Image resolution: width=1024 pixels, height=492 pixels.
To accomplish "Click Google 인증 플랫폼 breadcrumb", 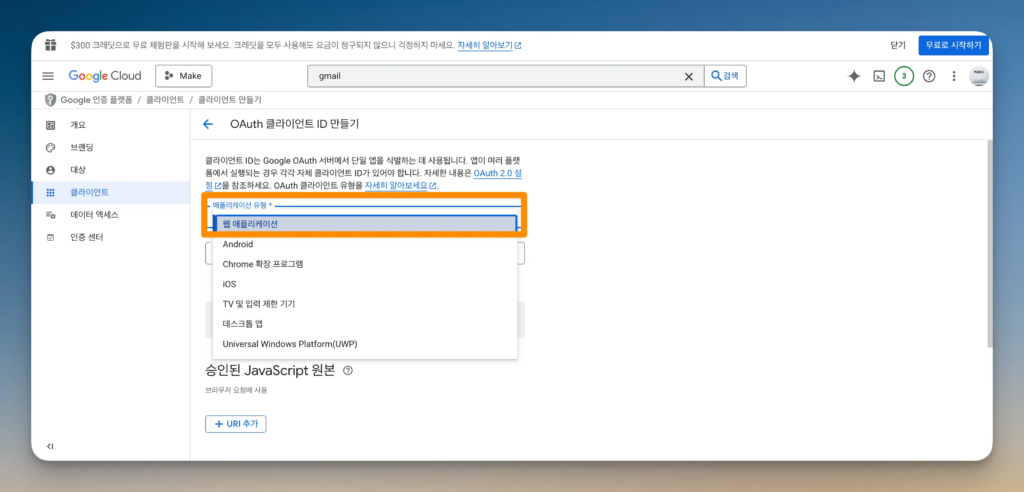I will click(x=96, y=100).
